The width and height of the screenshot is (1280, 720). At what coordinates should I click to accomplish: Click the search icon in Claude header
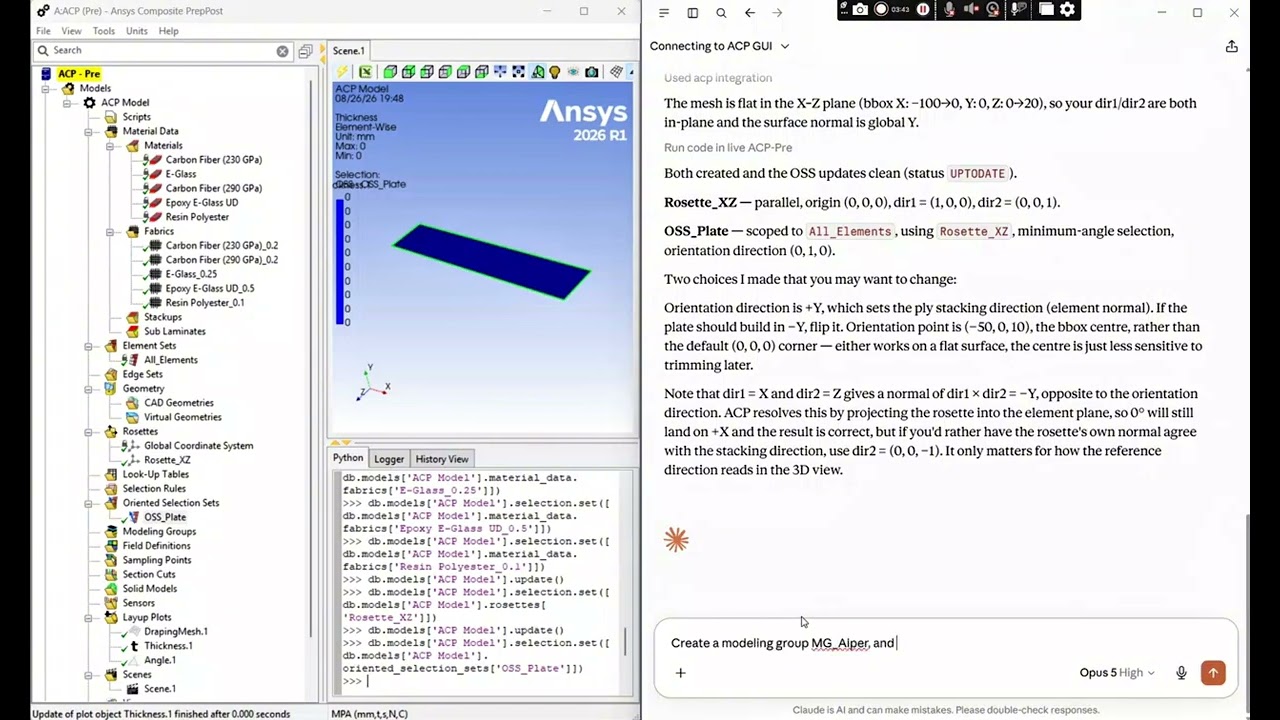coord(721,13)
